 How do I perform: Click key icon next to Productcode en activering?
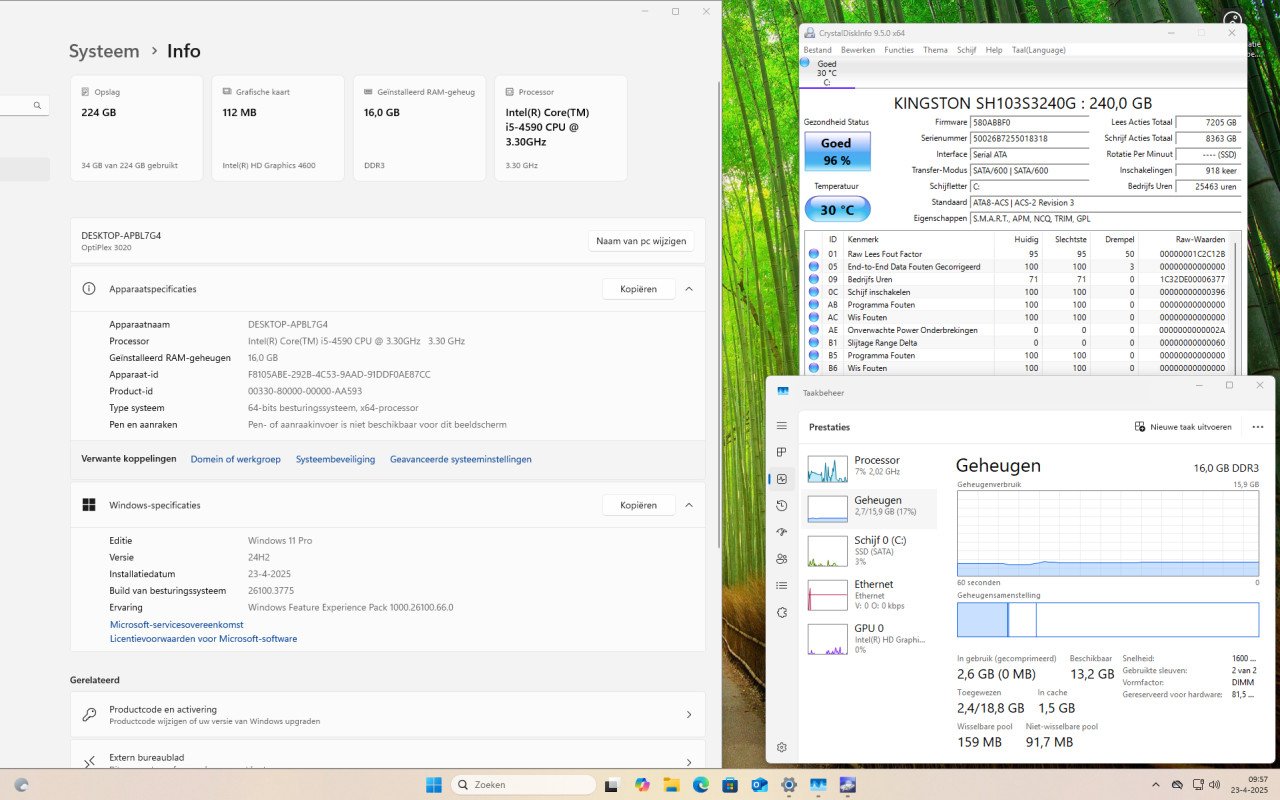(x=89, y=714)
